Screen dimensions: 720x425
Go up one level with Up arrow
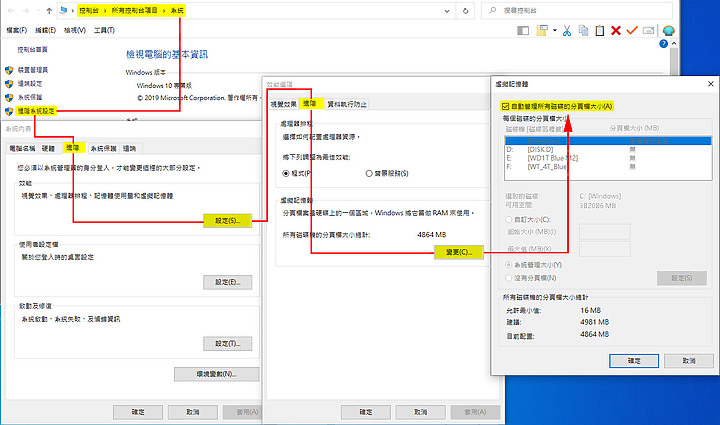click(x=49, y=11)
